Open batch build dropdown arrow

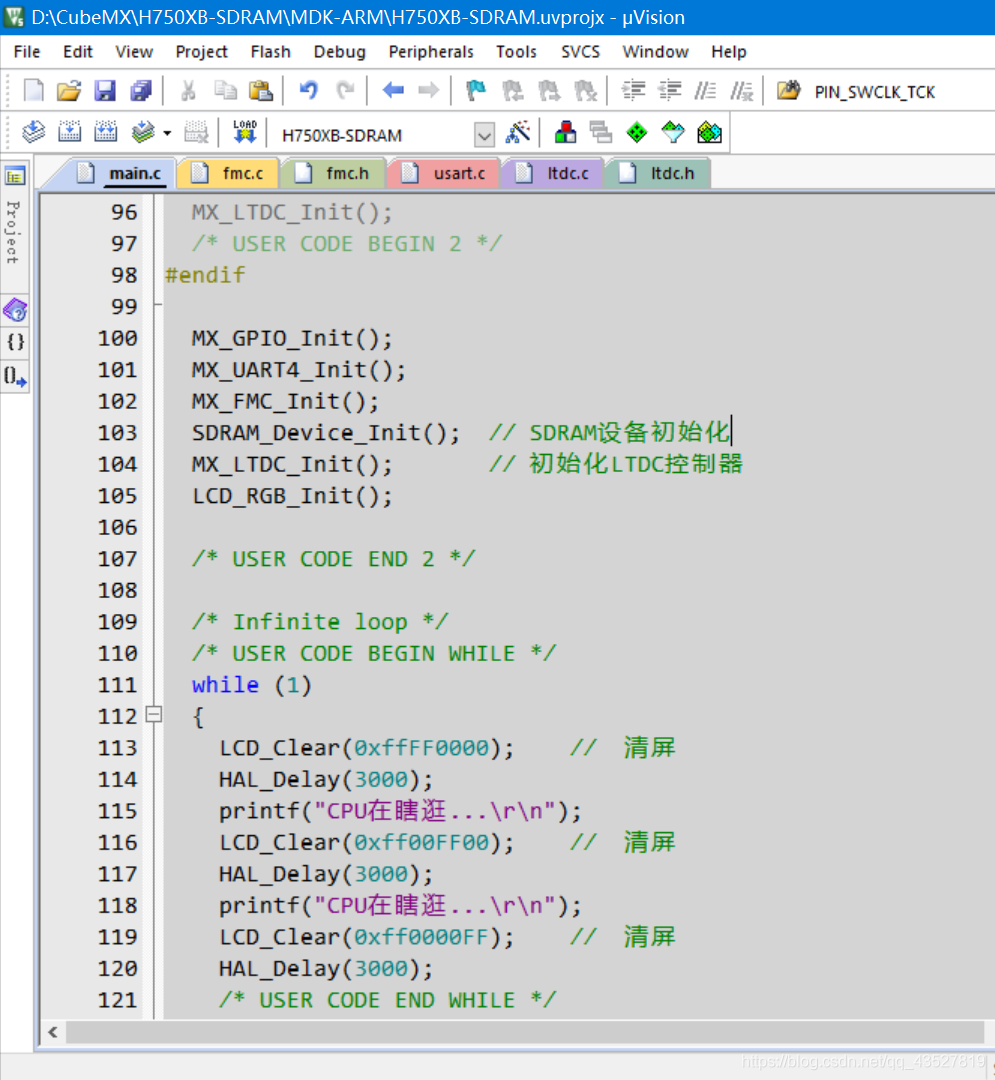pos(167,132)
